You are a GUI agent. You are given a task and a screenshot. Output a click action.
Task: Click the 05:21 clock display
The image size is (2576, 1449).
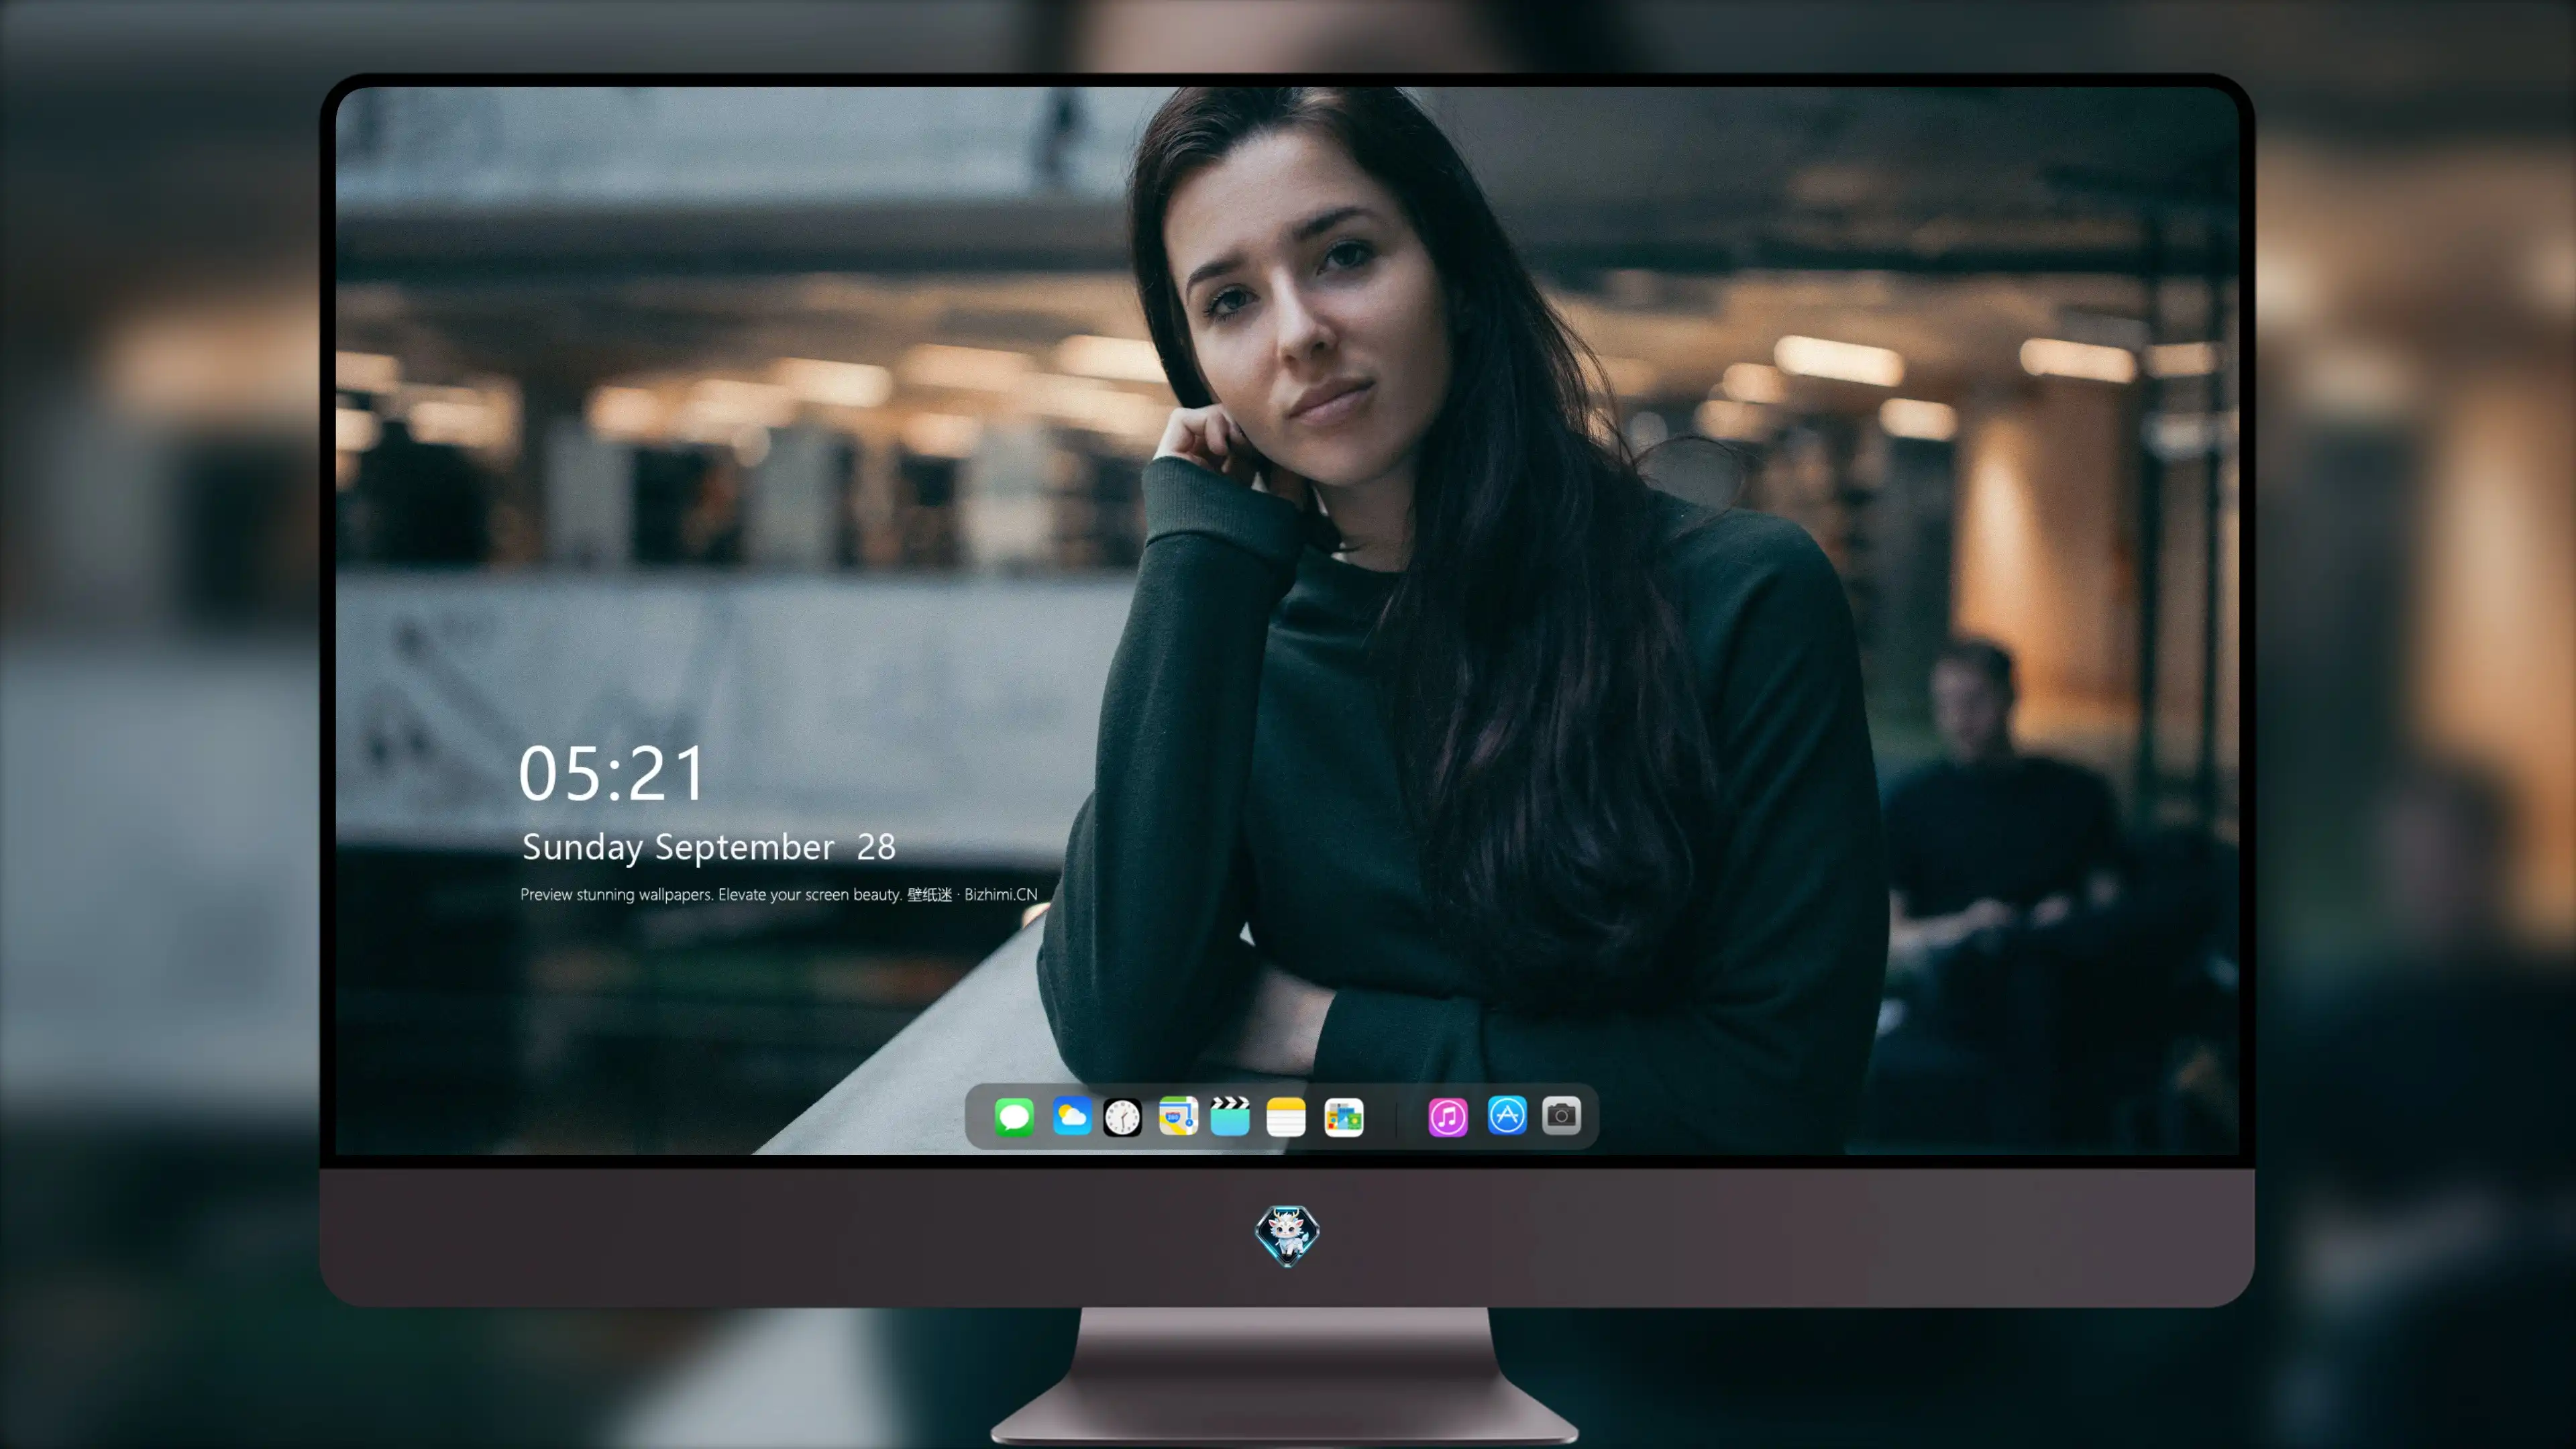[612, 774]
